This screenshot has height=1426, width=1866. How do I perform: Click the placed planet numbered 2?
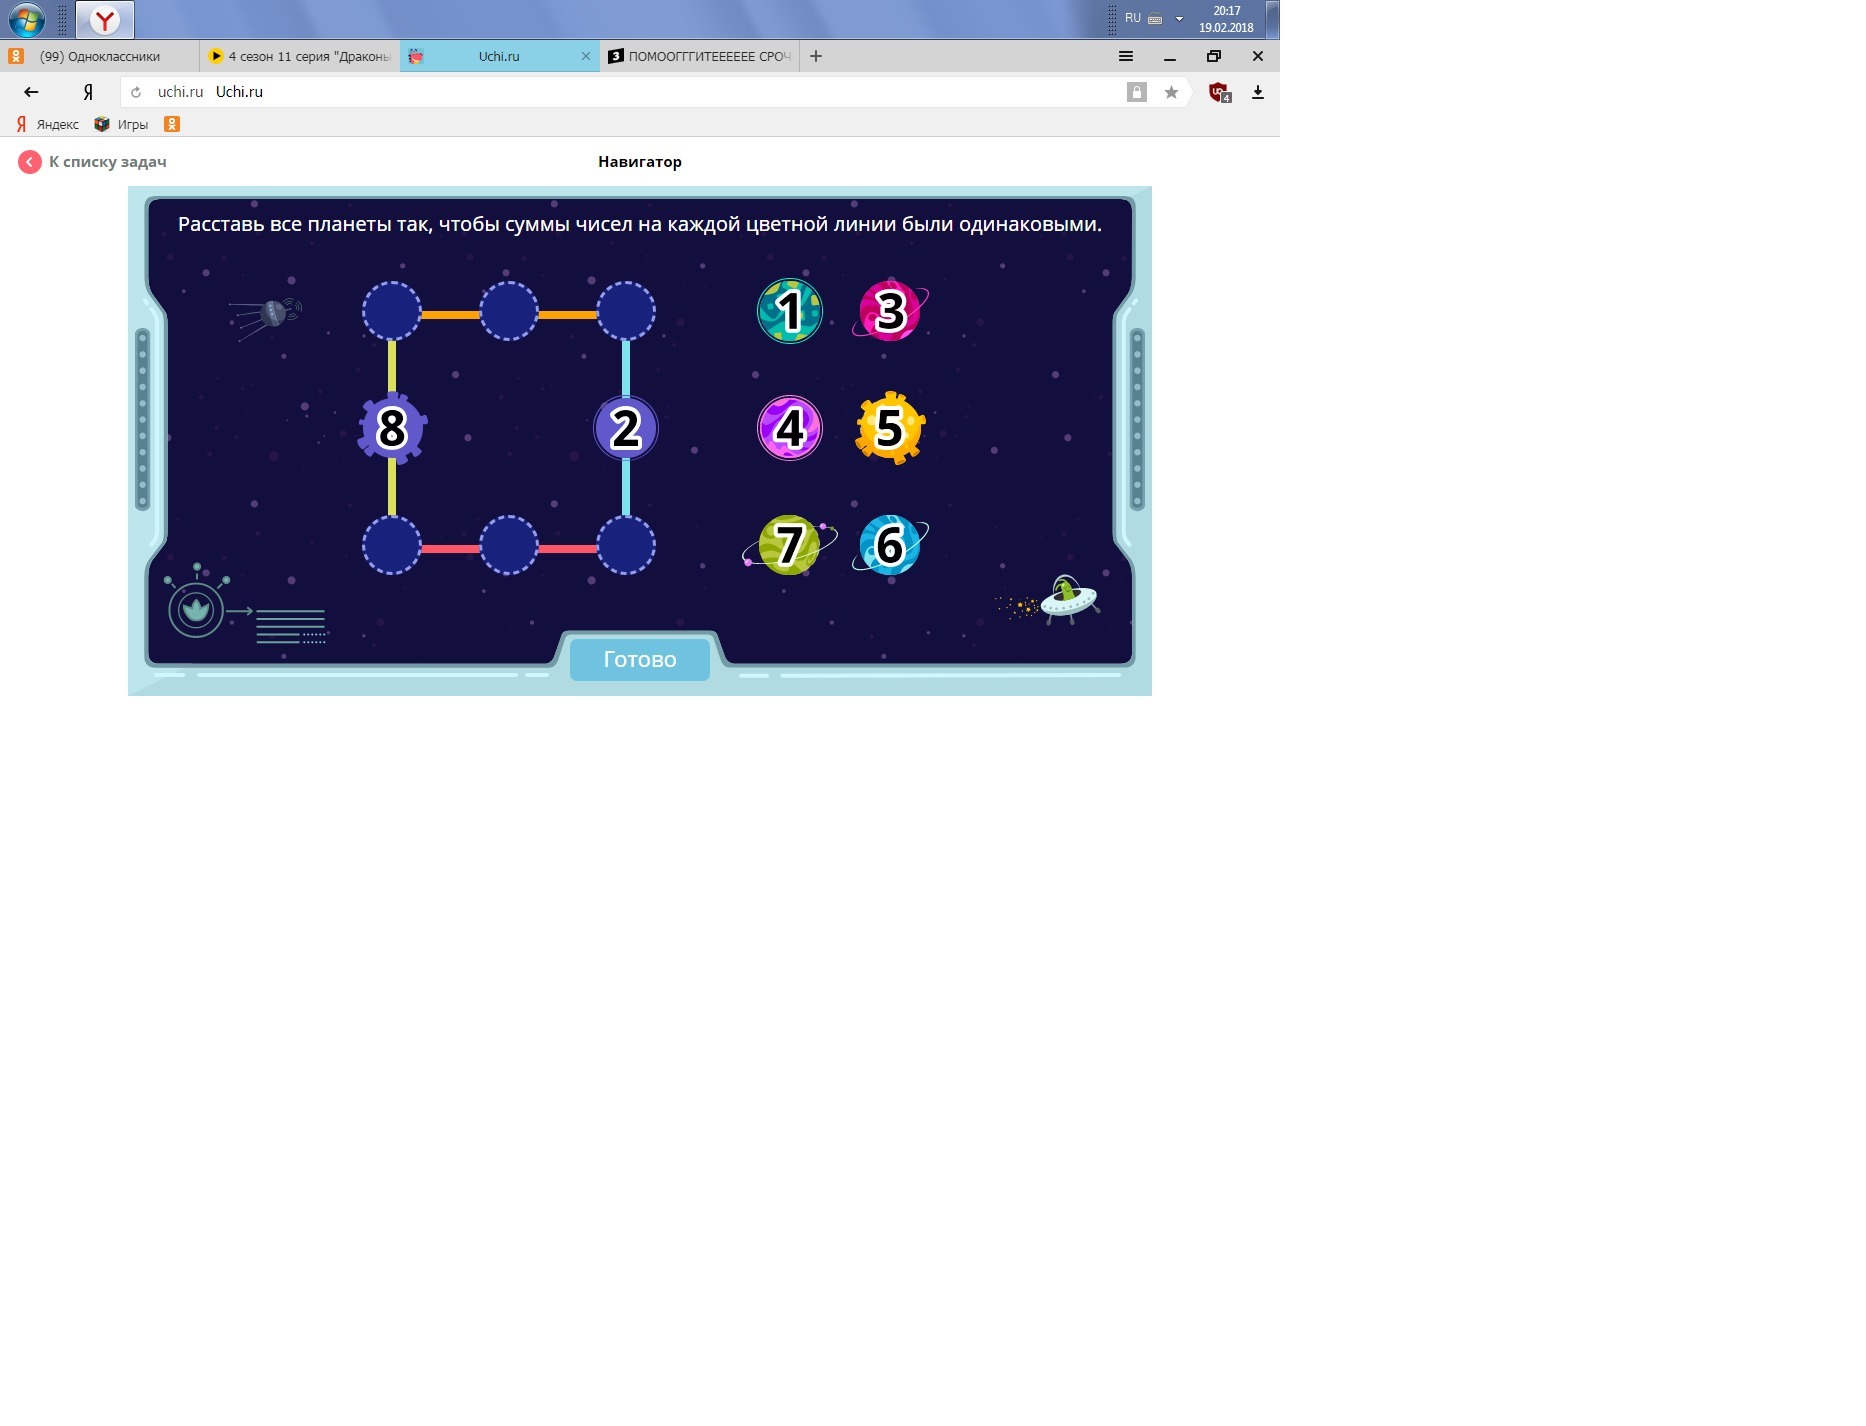click(626, 428)
